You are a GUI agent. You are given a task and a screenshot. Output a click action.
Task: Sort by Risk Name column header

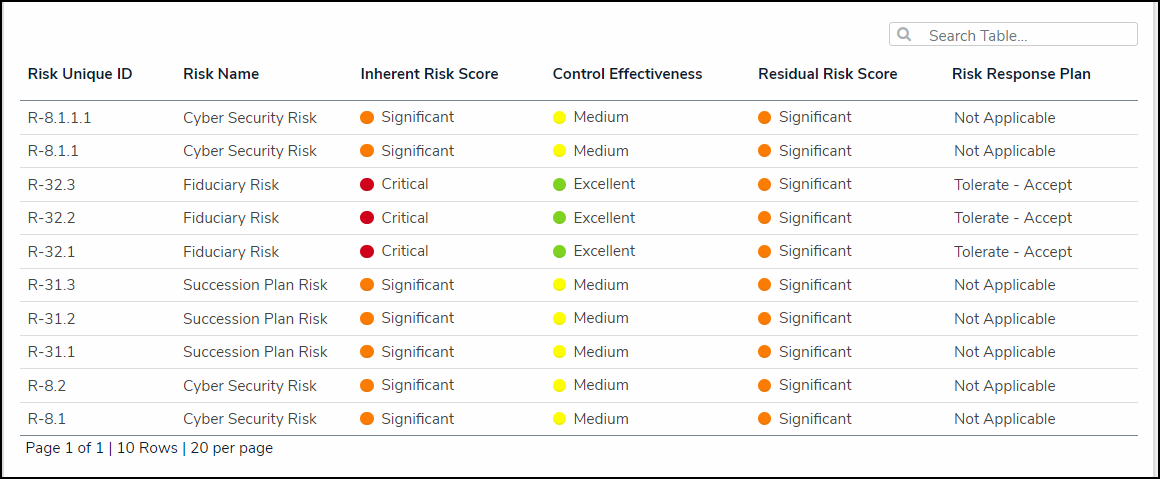tap(221, 74)
